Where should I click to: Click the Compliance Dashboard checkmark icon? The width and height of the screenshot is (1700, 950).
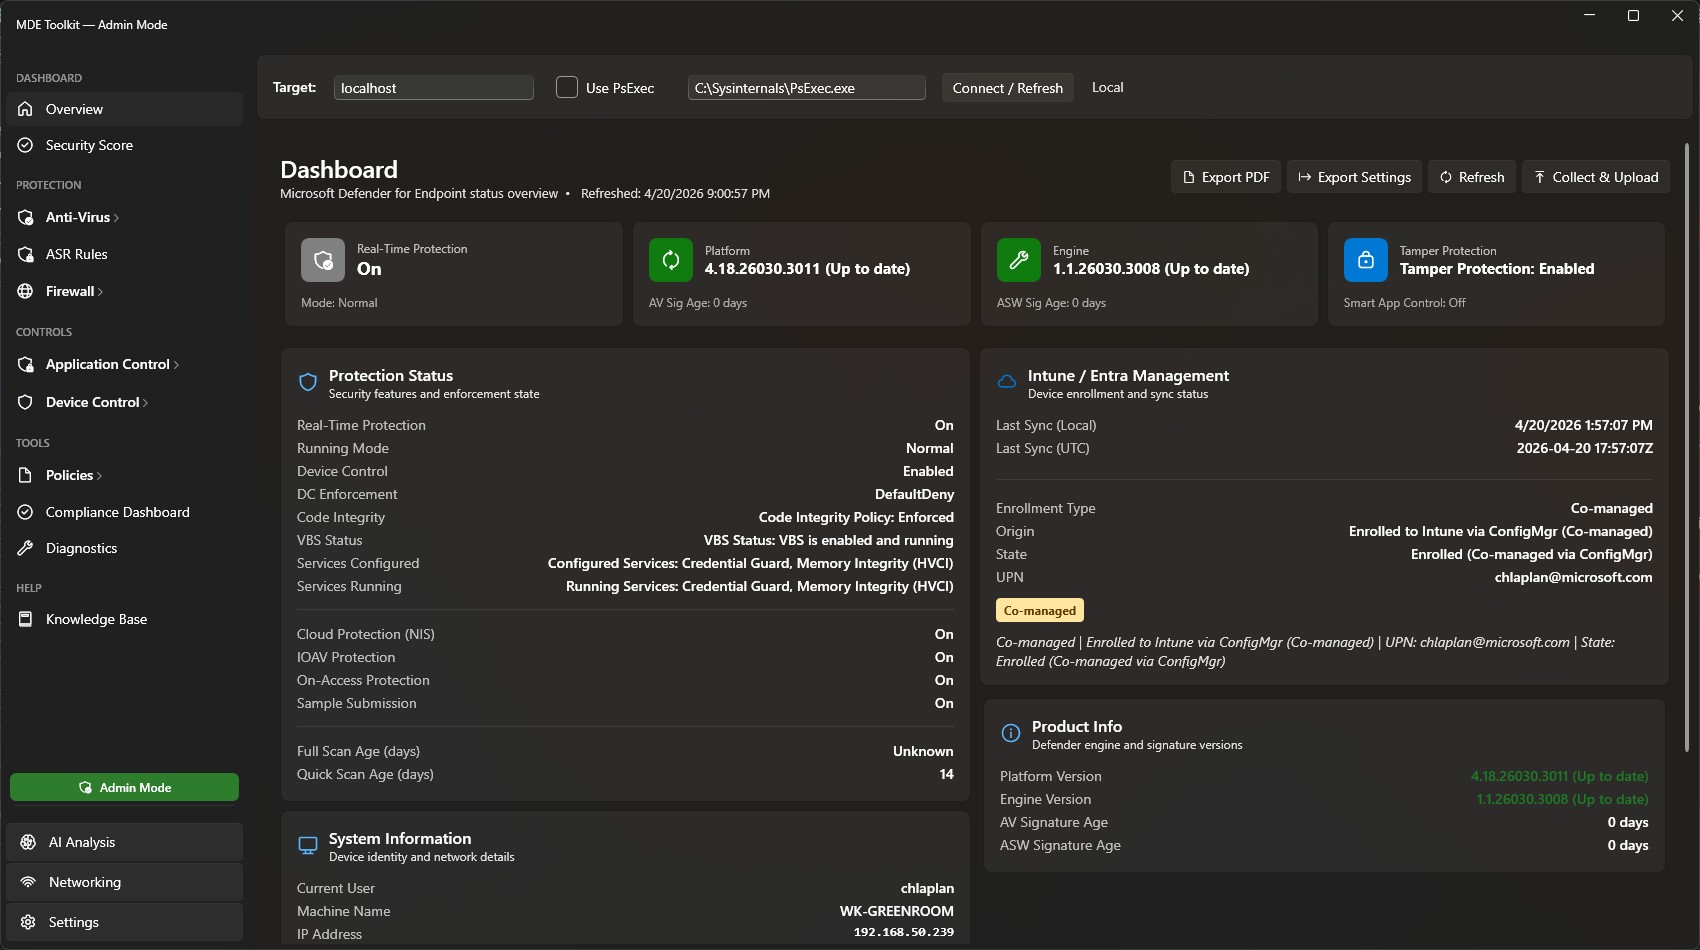[x=26, y=512]
